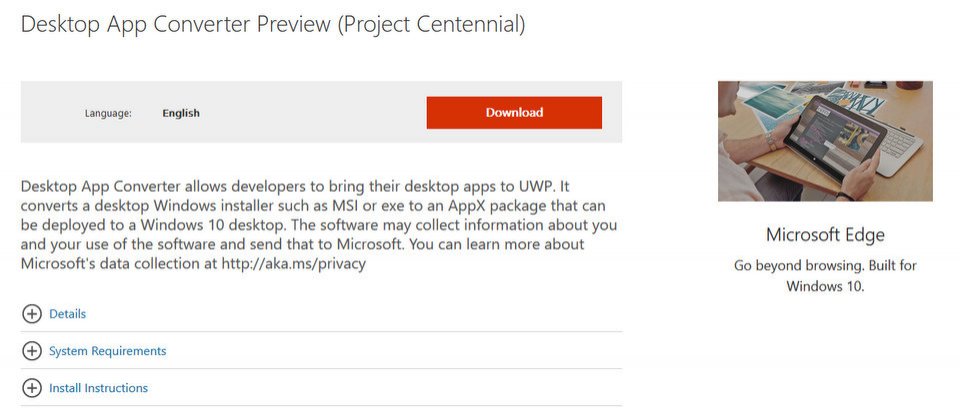This screenshot has height=420, width=960.
Task: Click the Language: label
Action: 108,113
